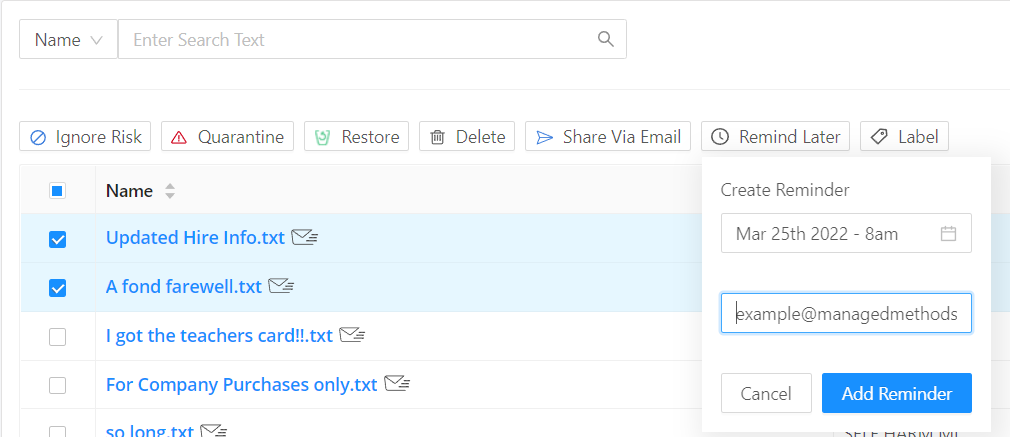Click the Delete trash button
The height and width of the screenshot is (437, 1010).
(x=467, y=137)
